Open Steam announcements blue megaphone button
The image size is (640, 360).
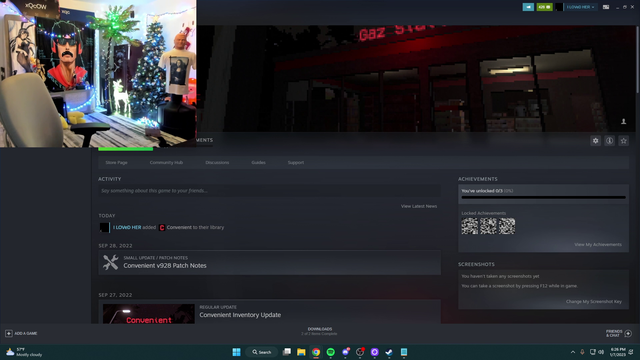point(528,7)
